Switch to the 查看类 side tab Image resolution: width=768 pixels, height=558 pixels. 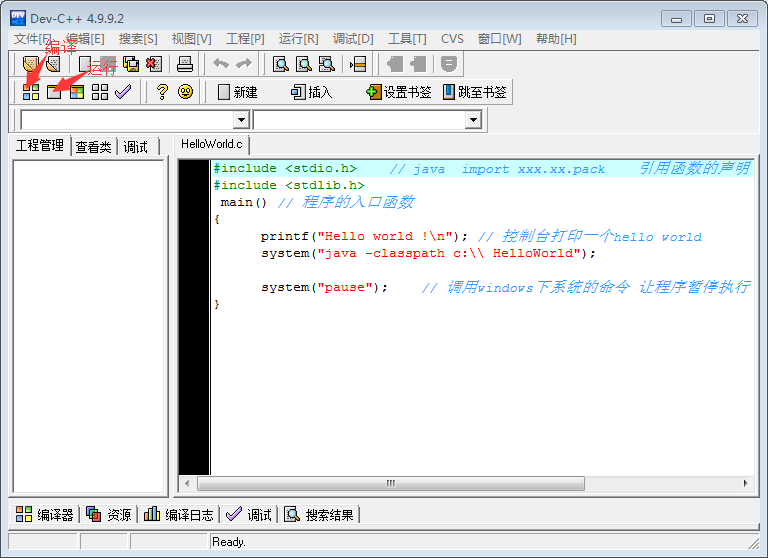(x=94, y=146)
